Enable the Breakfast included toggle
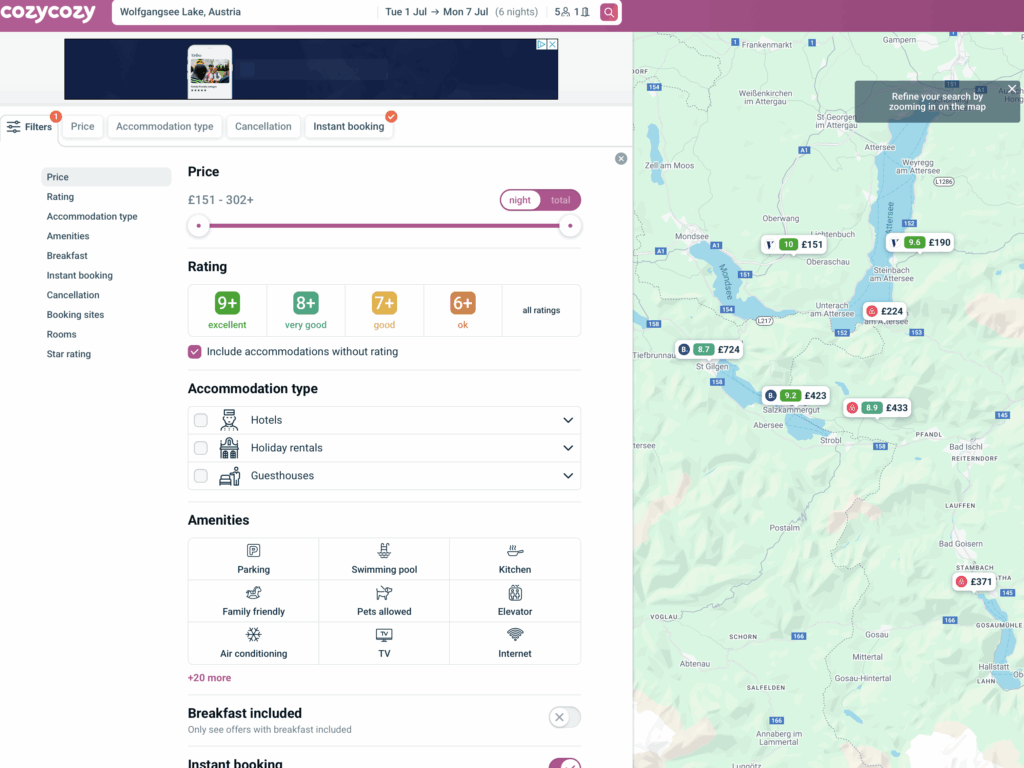 click(x=565, y=717)
